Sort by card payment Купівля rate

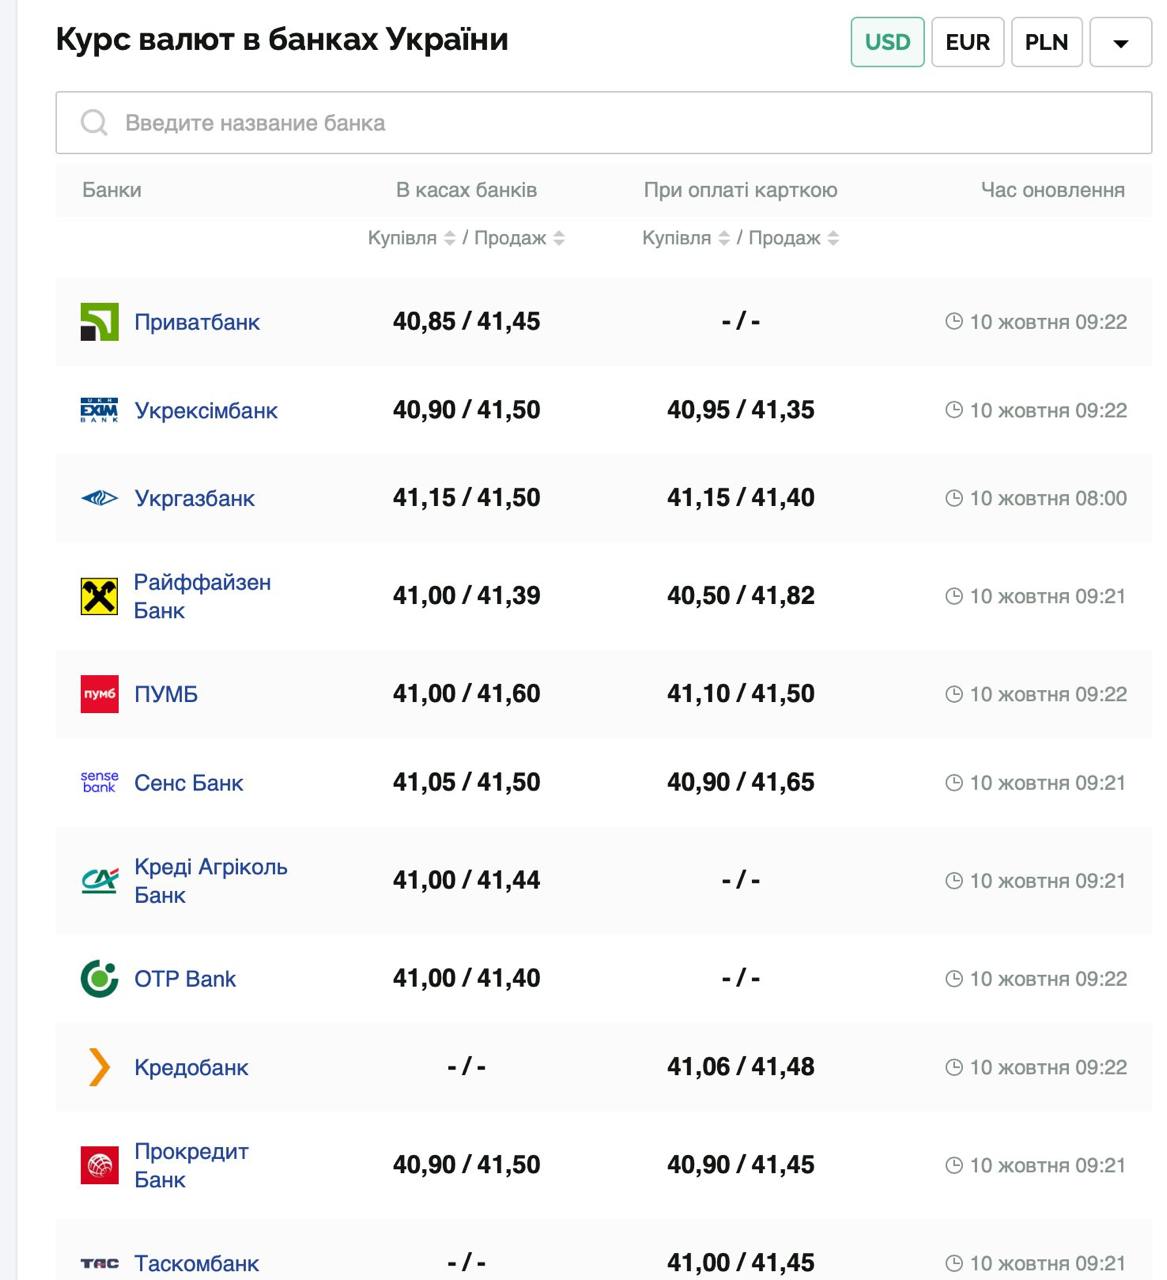[x=724, y=238]
